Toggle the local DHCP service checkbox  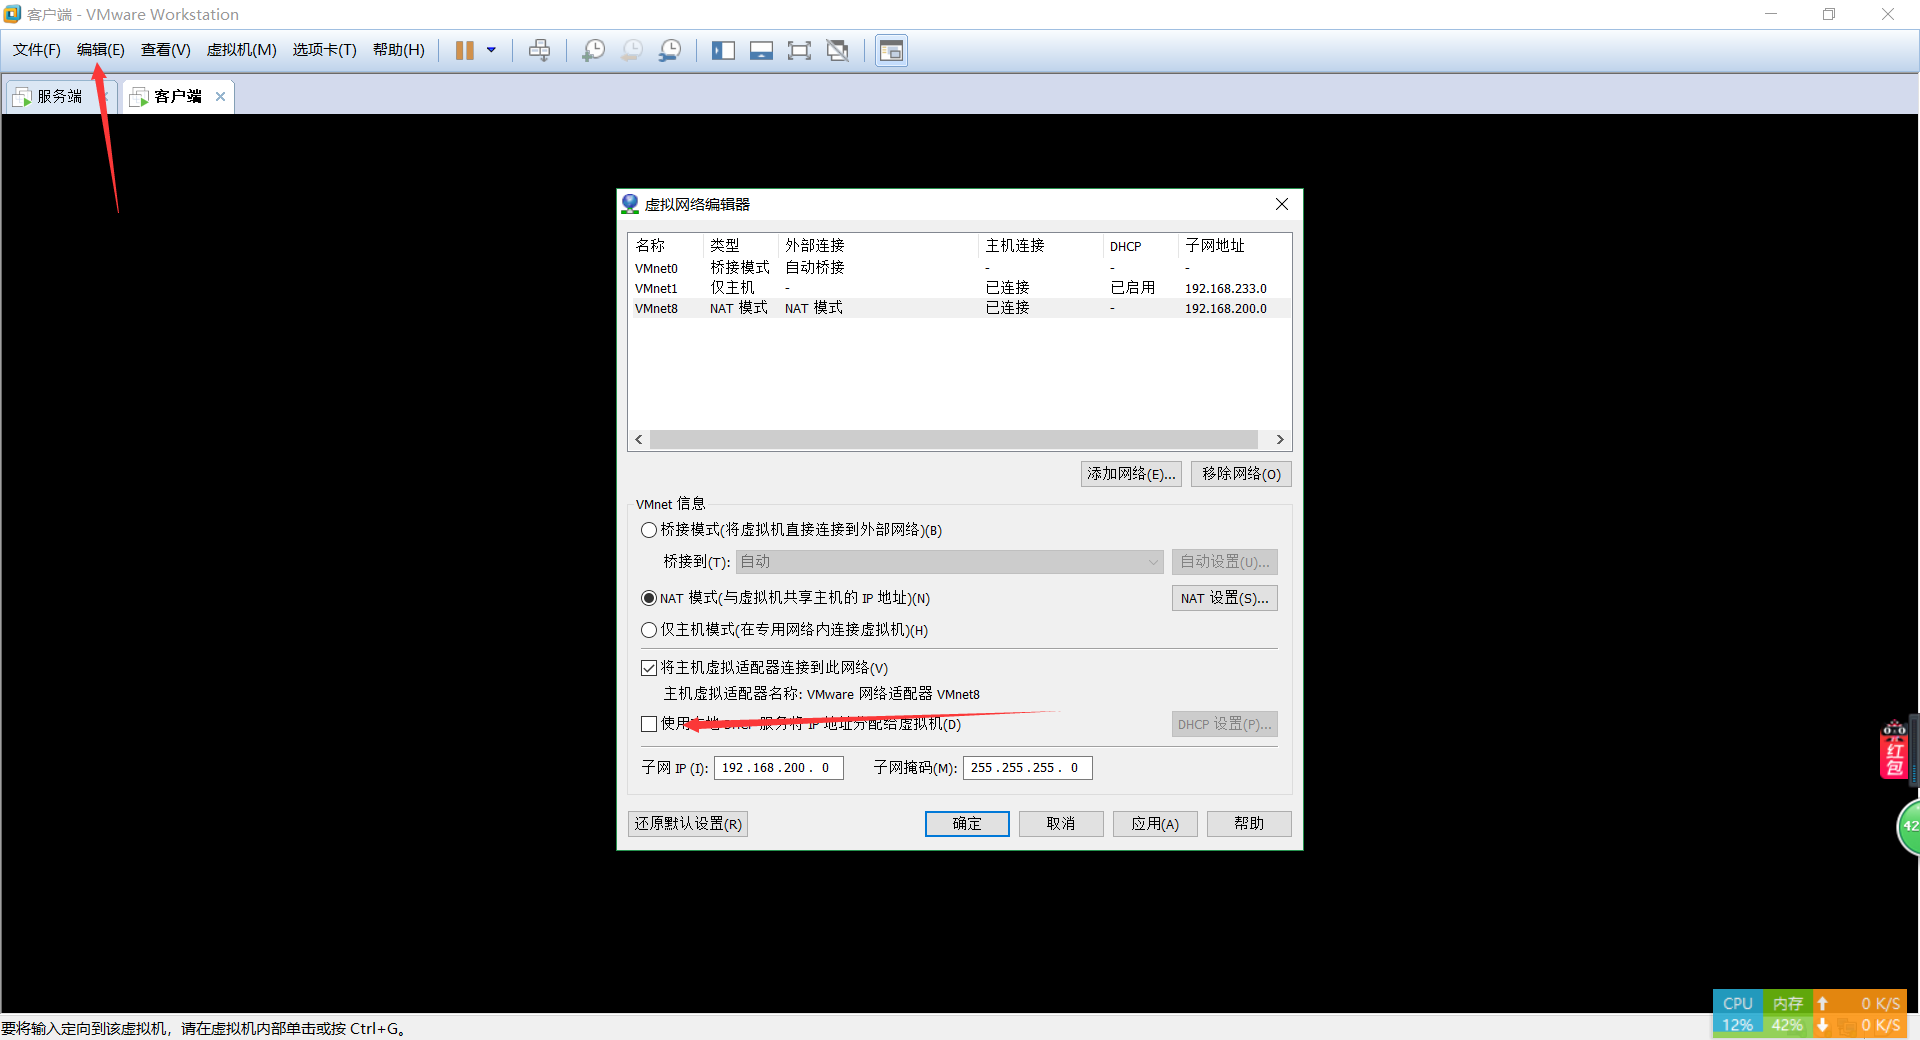coord(649,724)
